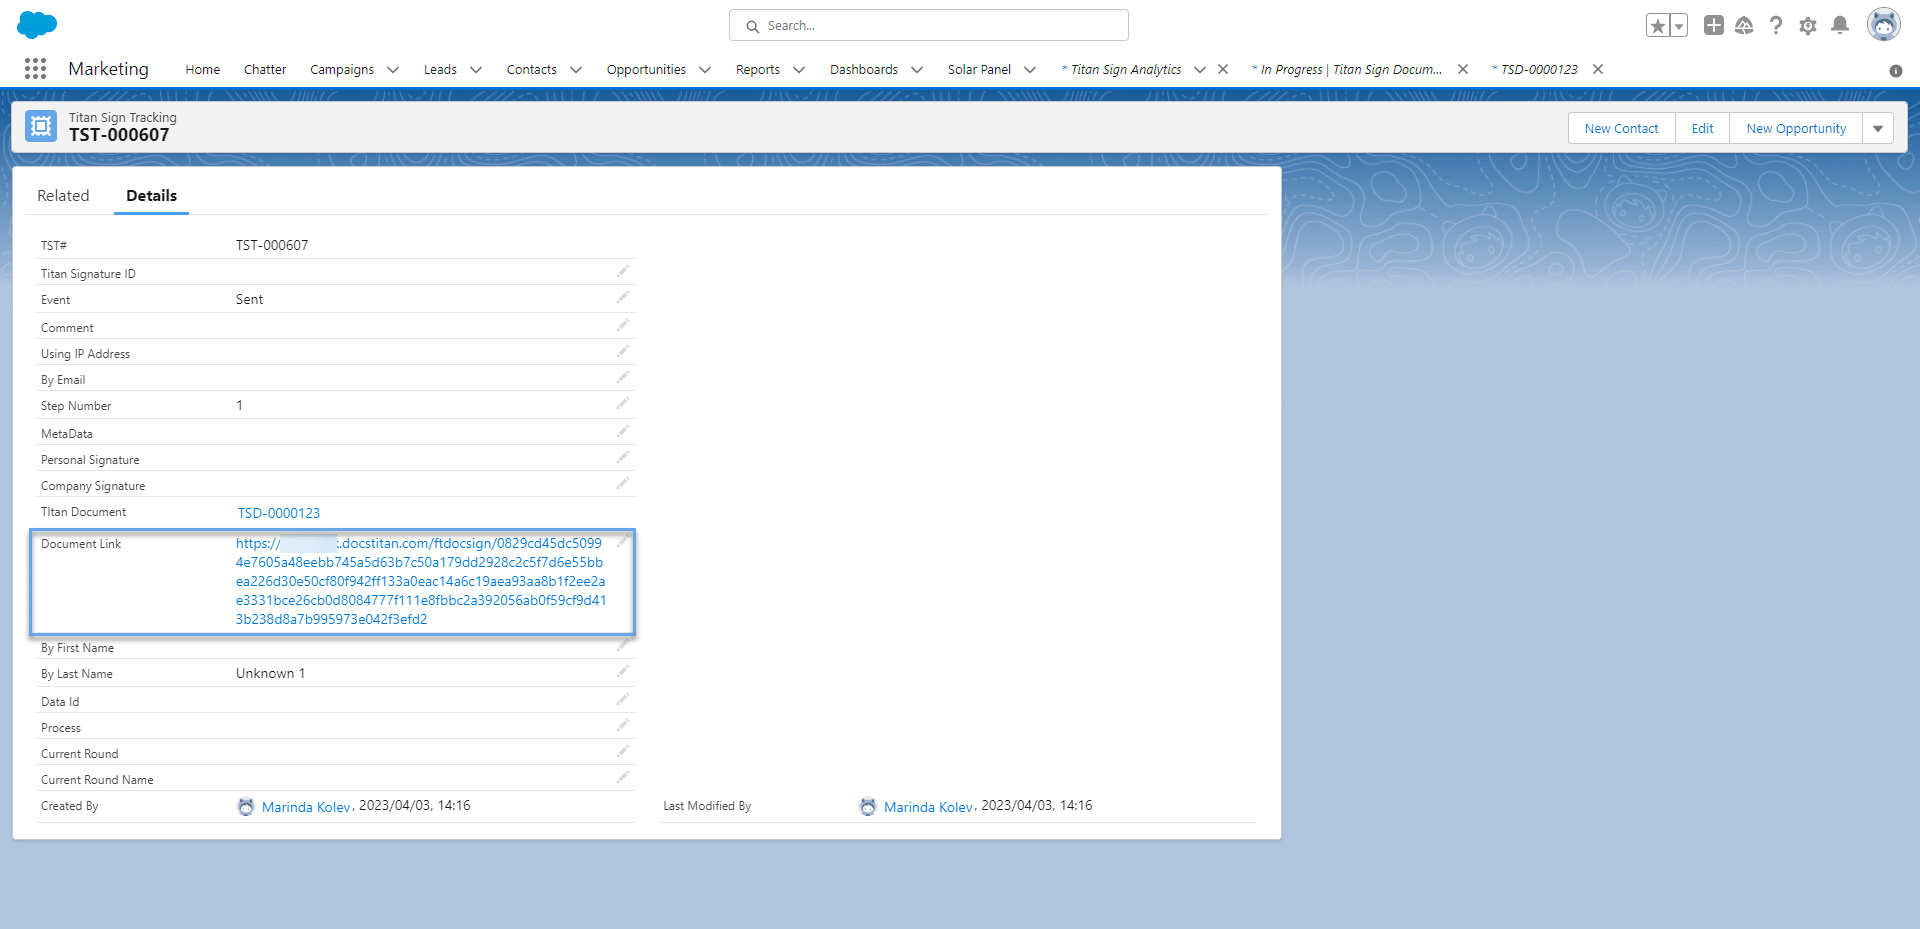Viewport: 1920px width, 929px height.
Task: Switch to the Related tab
Action: coord(63,196)
